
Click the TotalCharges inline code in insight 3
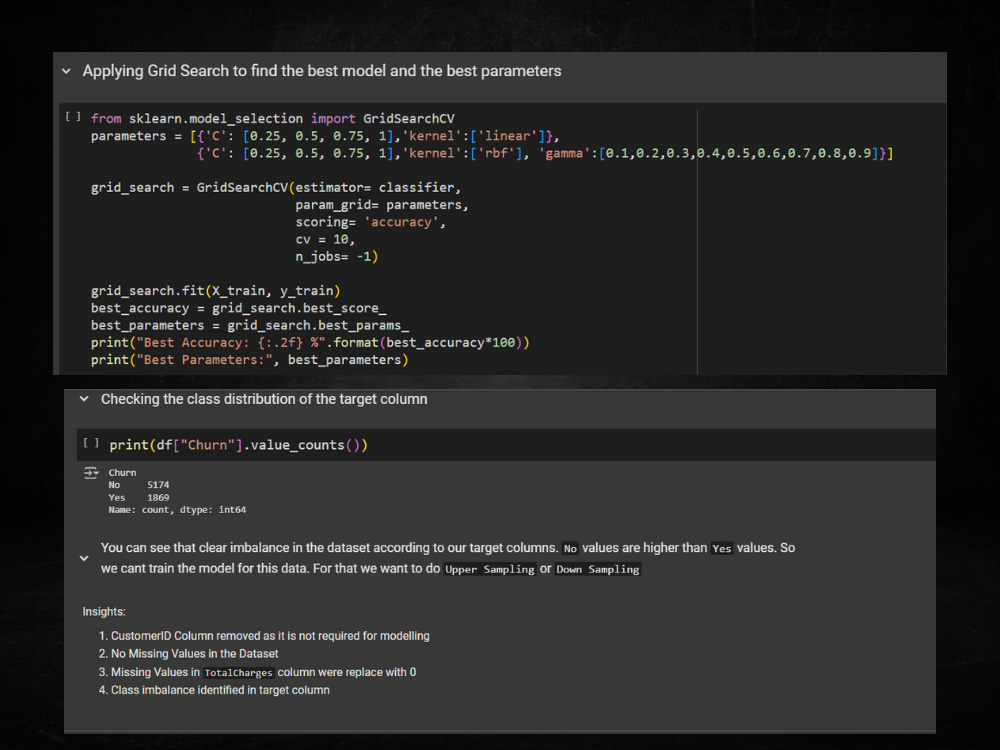coord(239,672)
